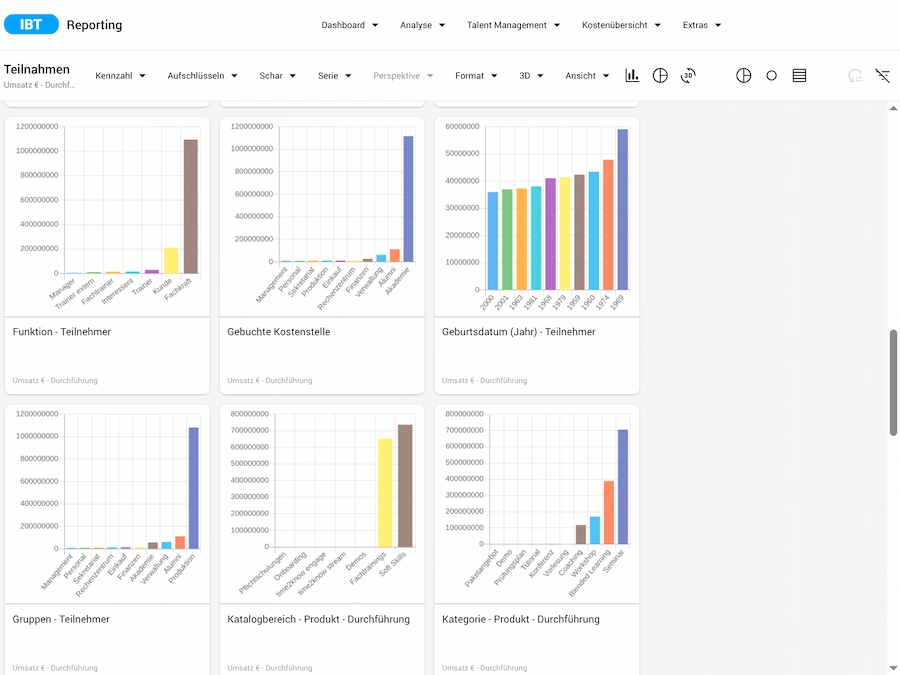Image resolution: width=900 pixels, height=675 pixels.
Task: Click the orange Blended Learning bar
Action: coord(609,513)
